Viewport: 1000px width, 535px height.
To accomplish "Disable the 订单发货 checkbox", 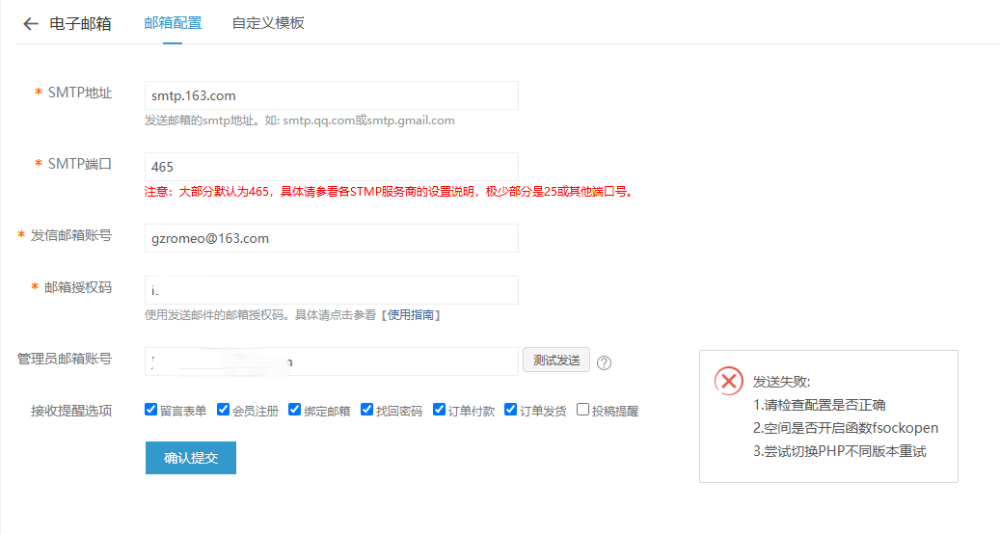I will tap(511, 409).
